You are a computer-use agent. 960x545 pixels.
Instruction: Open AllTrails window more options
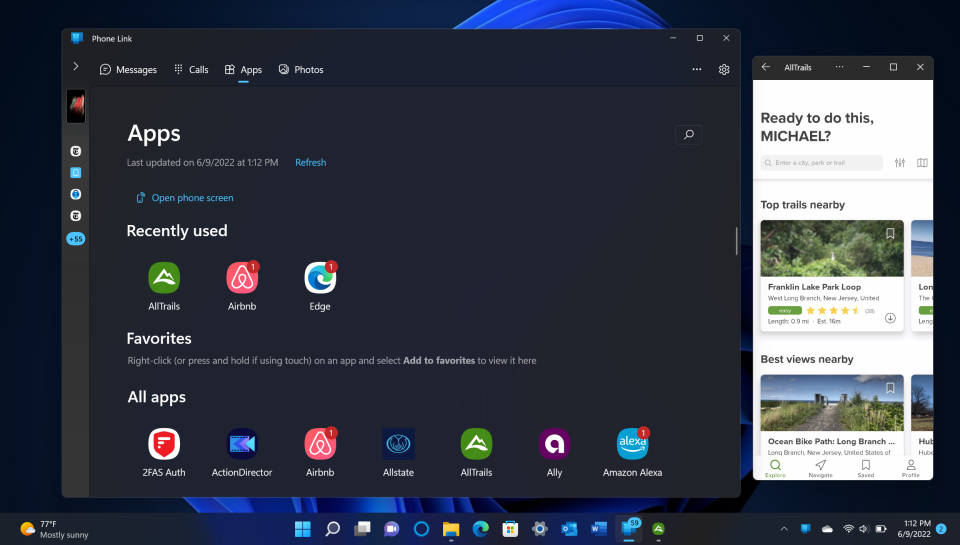pos(839,67)
